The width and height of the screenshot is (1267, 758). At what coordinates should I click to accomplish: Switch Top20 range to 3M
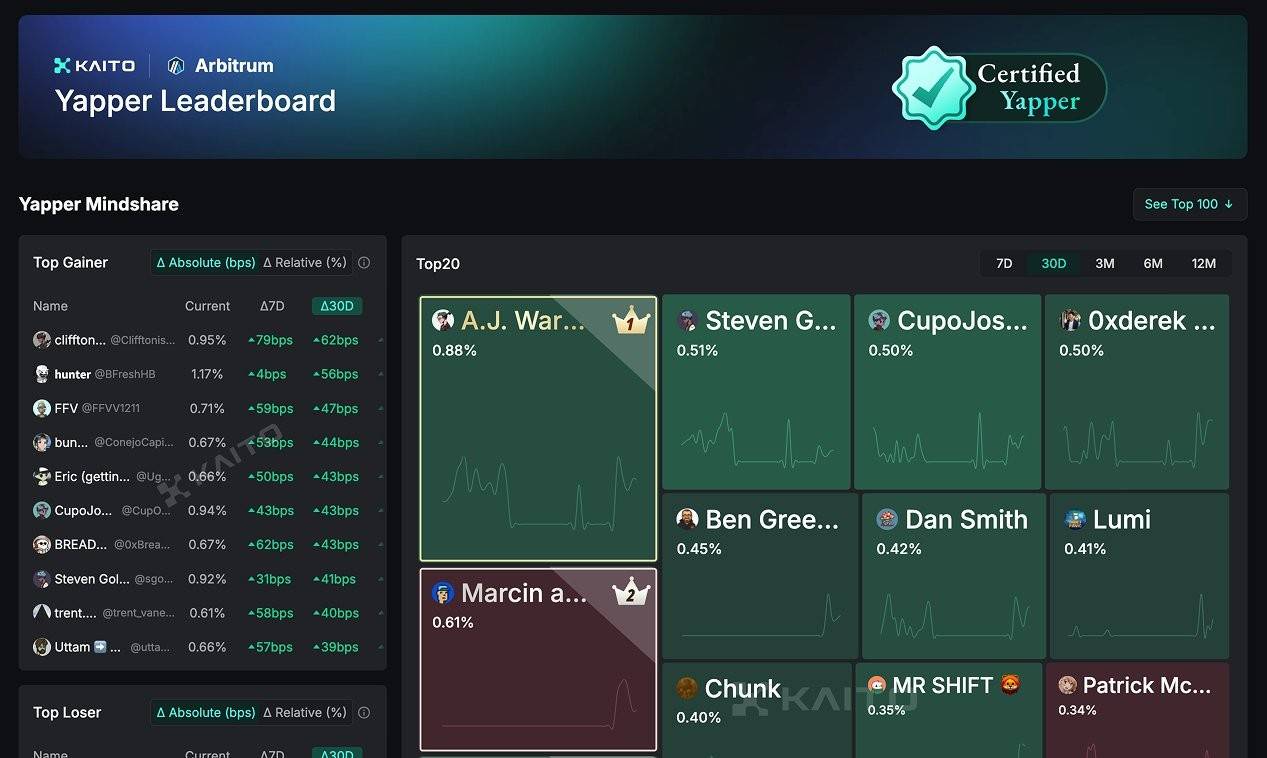[1104, 264]
